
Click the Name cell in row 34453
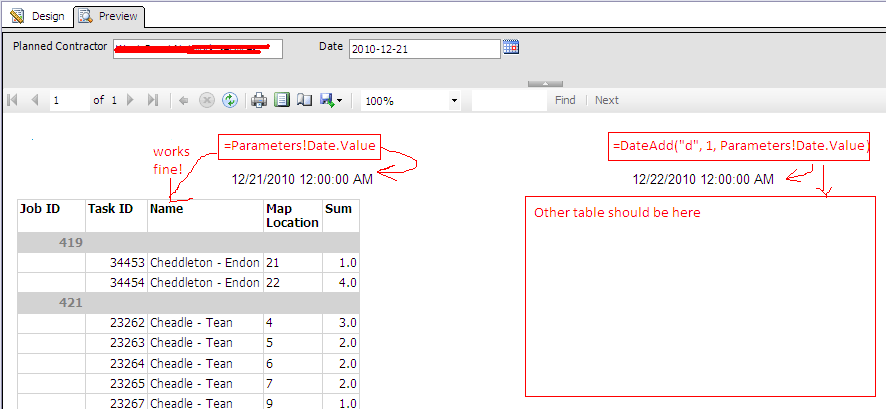206,263
